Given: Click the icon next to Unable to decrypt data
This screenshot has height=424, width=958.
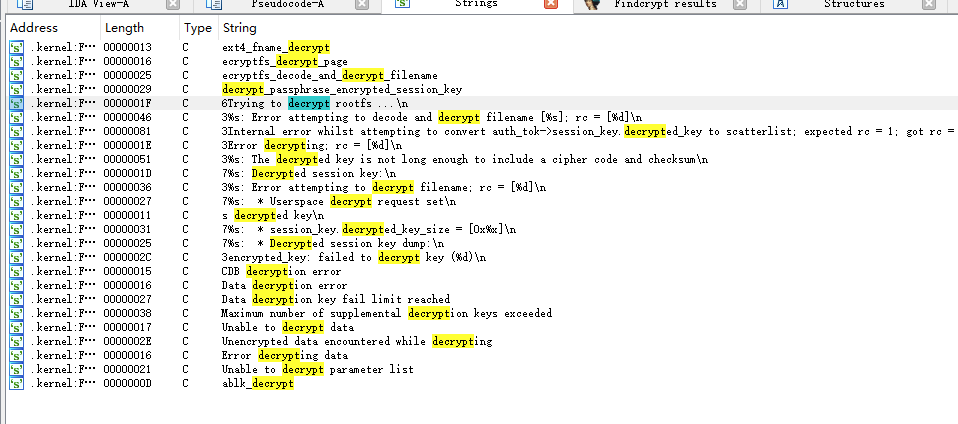Looking at the screenshot, I should coord(16,327).
